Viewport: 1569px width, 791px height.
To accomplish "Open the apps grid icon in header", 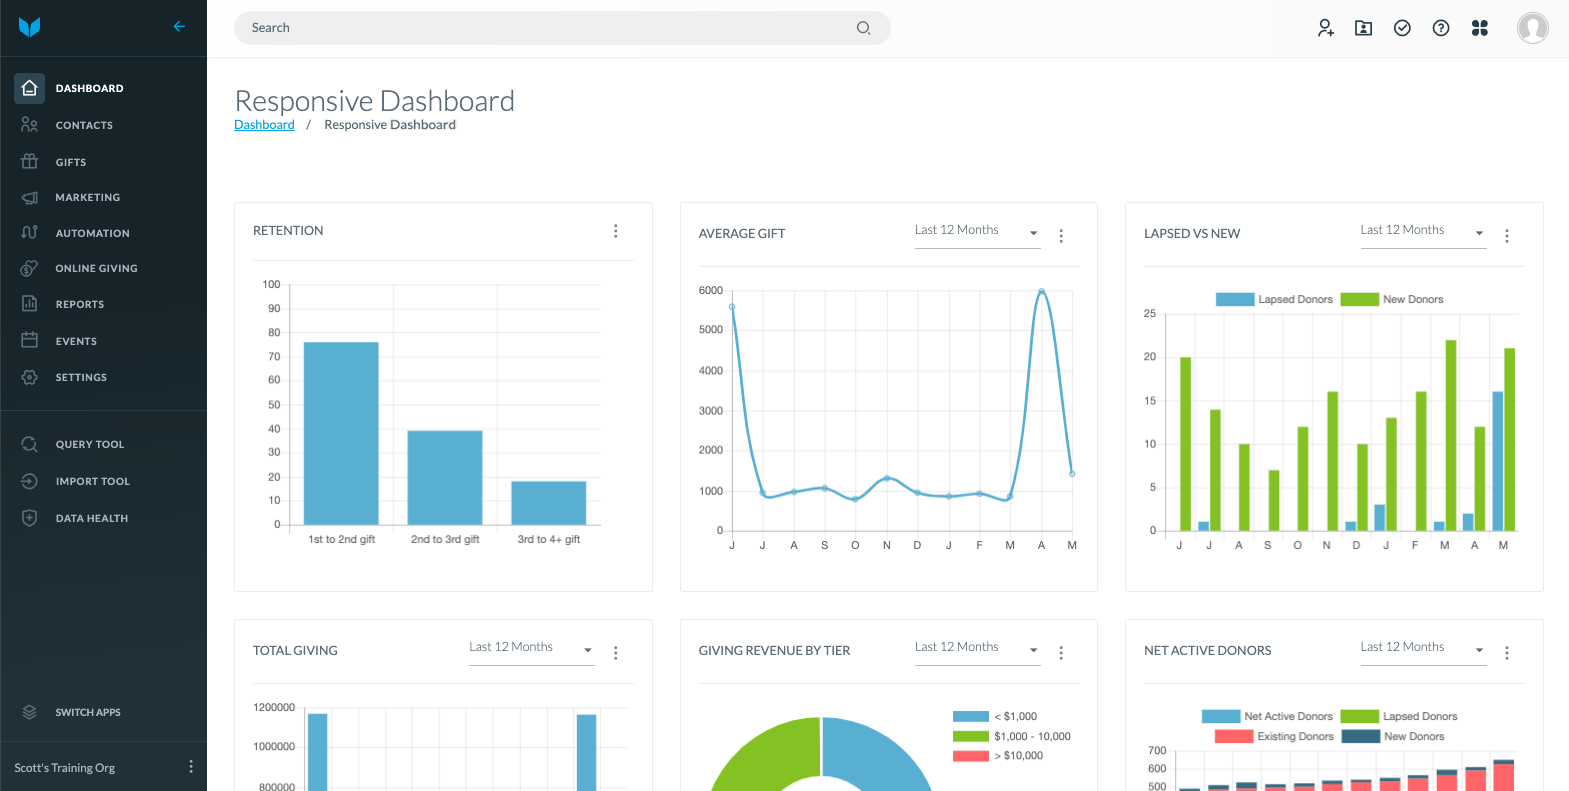I will coord(1480,28).
